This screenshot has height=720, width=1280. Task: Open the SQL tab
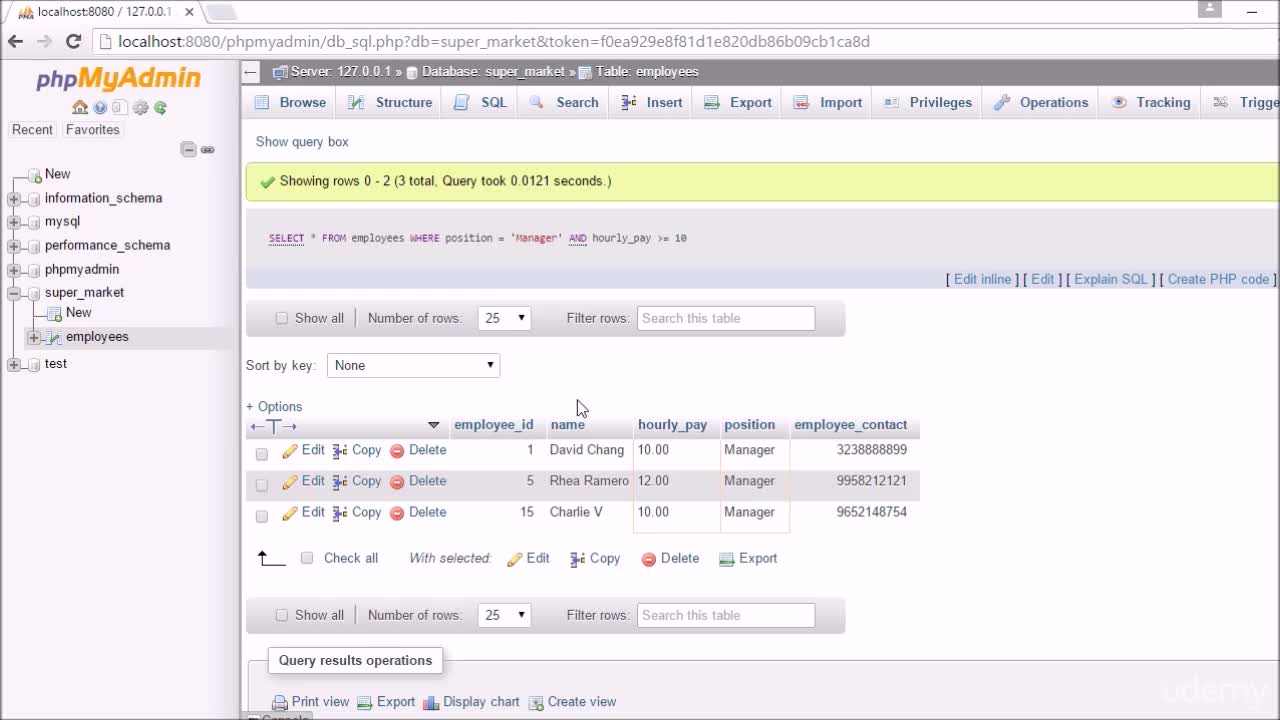click(481, 102)
